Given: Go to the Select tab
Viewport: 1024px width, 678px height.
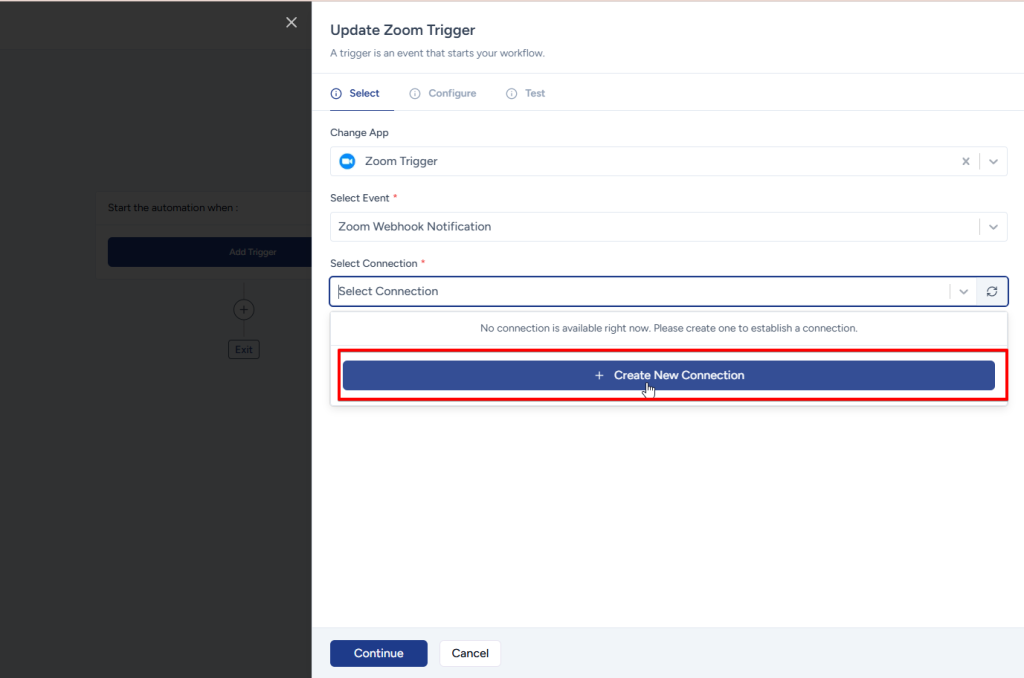Looking at the screenshot, I should (x=364, y=93).
